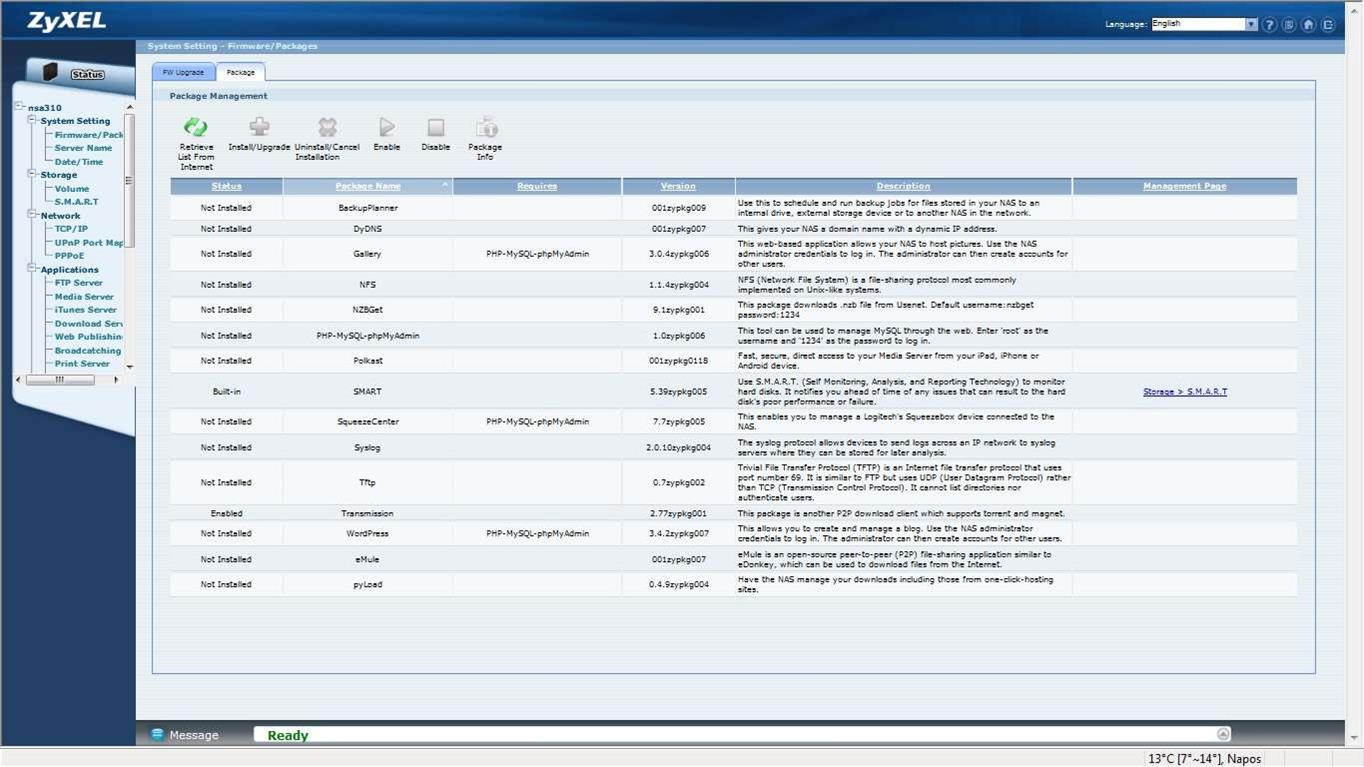Click the Management Page column header

point(1185,186)
